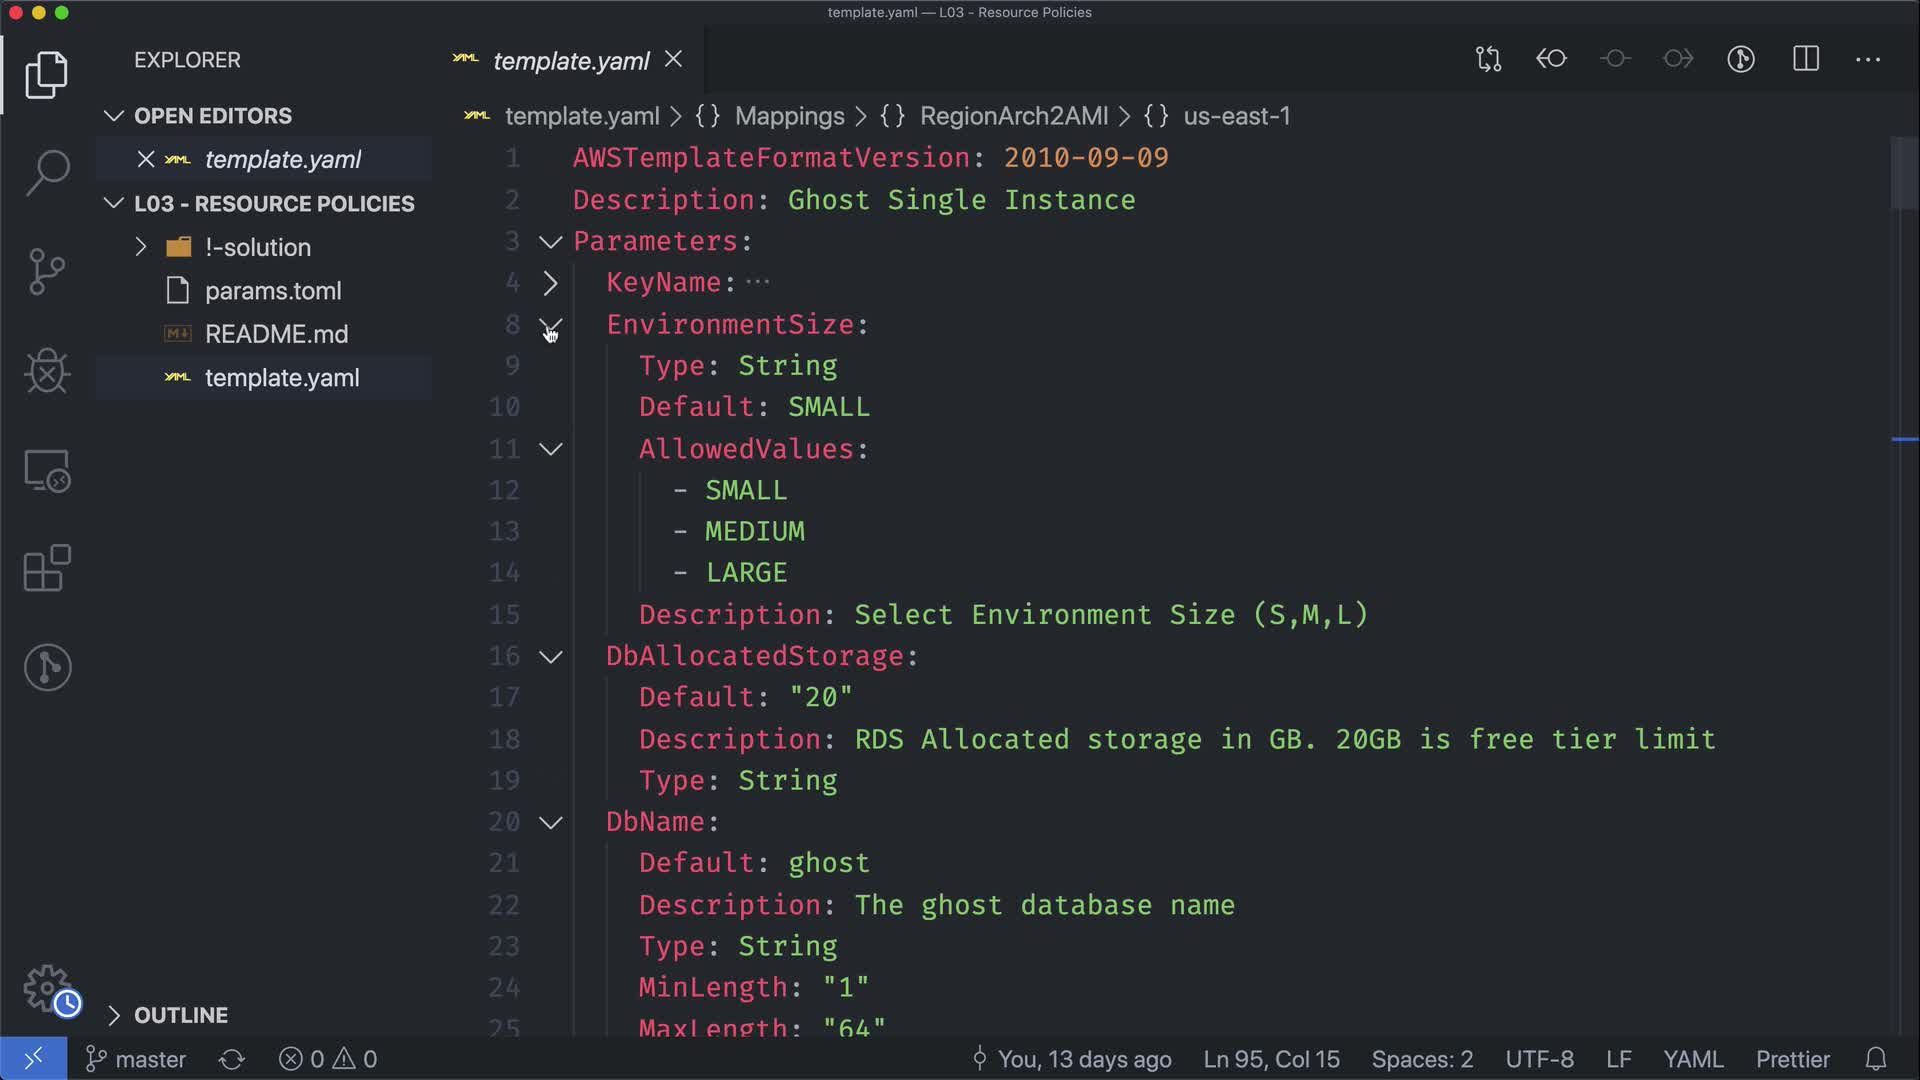The width and height of the screenshot is (1920, 1080).
Task: Click the Split Editor Right icon
Action: pyautogui.click(x=1805, y=59)
